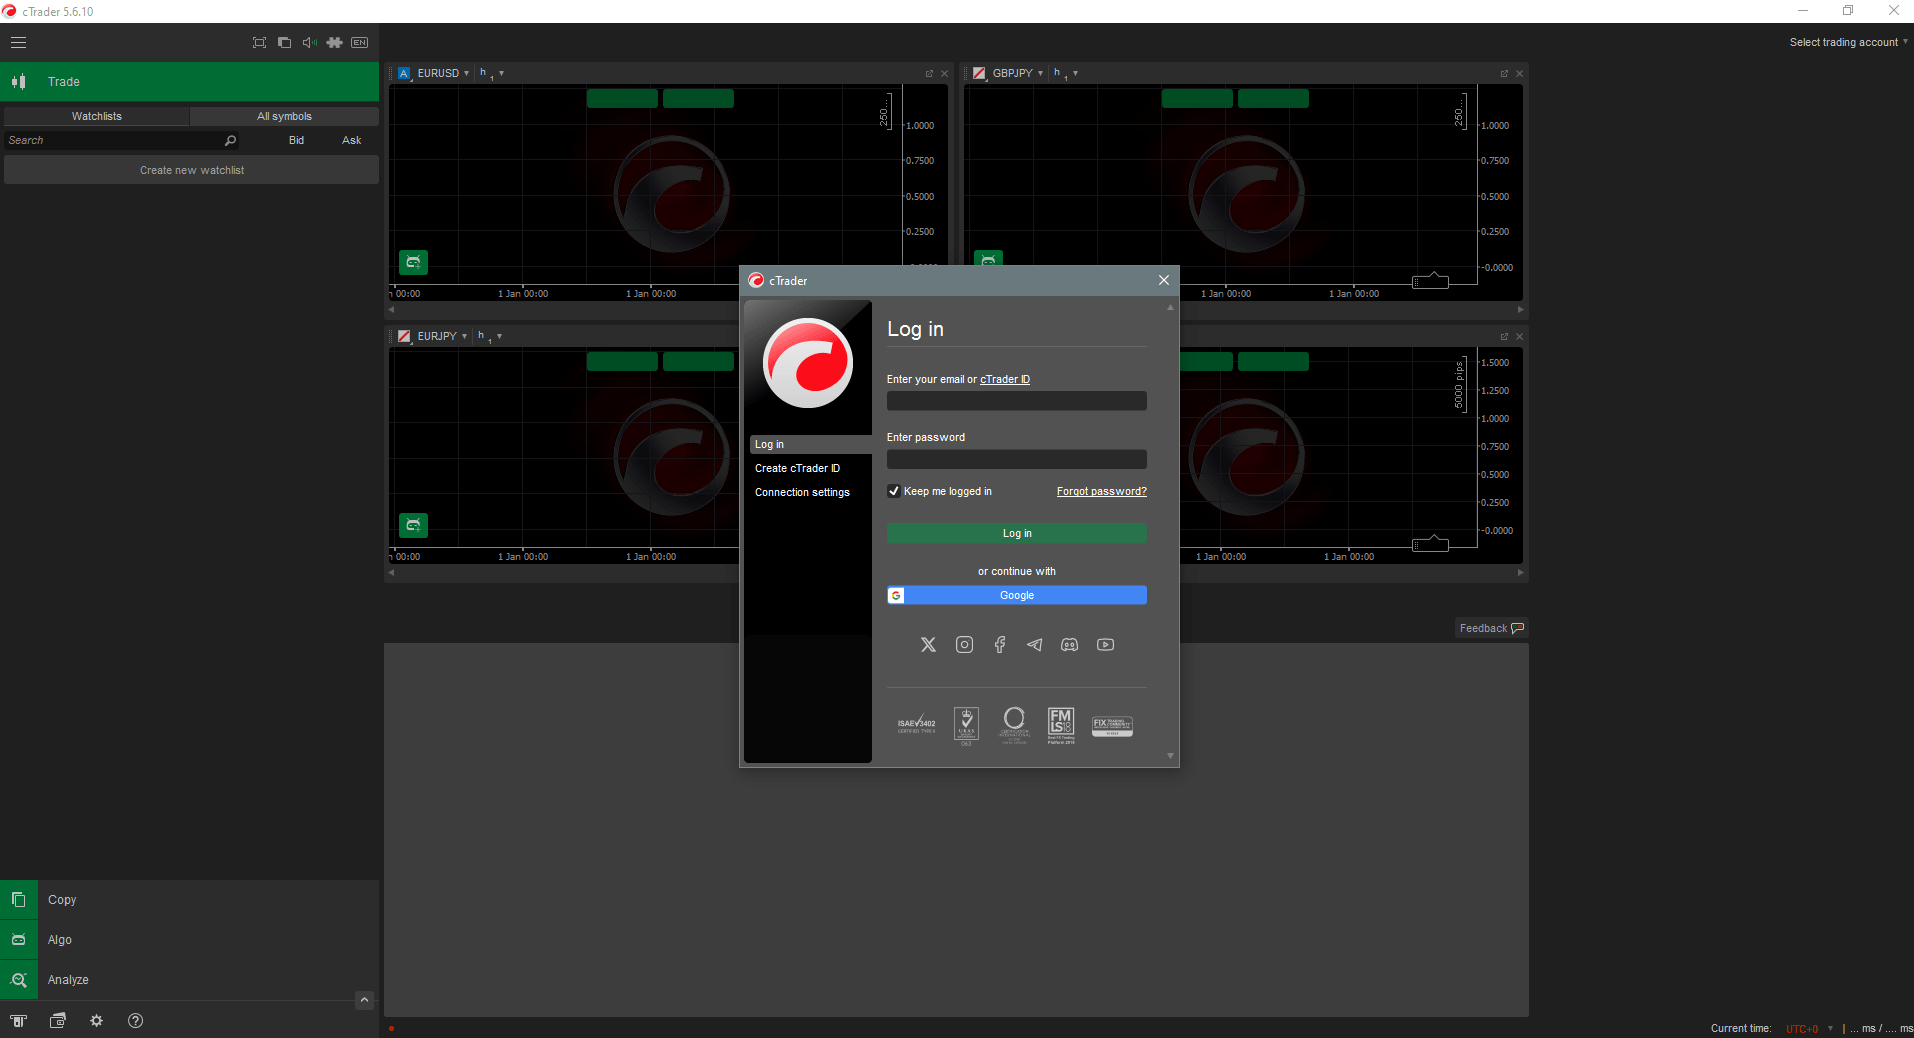Click the email or cTrader ID field

pos(1016,401)
